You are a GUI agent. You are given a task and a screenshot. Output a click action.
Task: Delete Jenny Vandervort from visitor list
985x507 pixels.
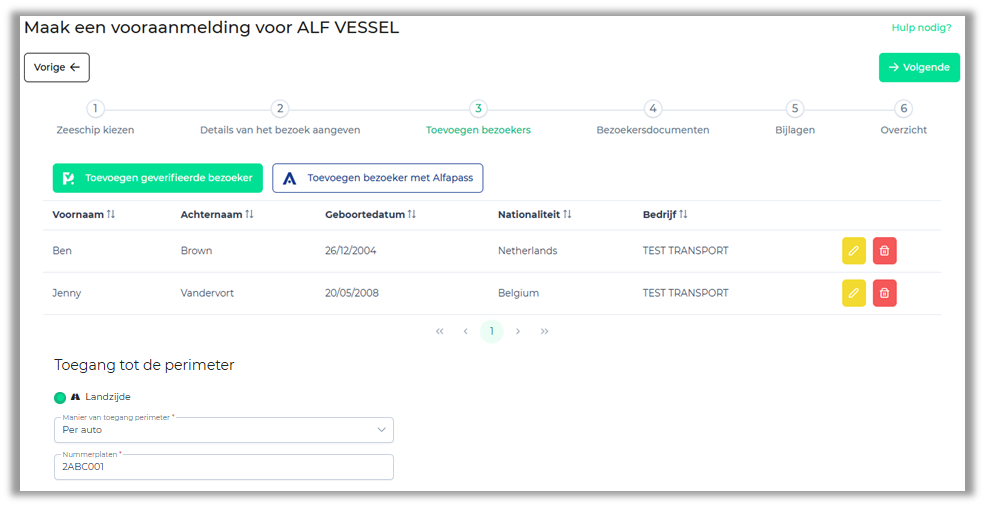[884, 293]
